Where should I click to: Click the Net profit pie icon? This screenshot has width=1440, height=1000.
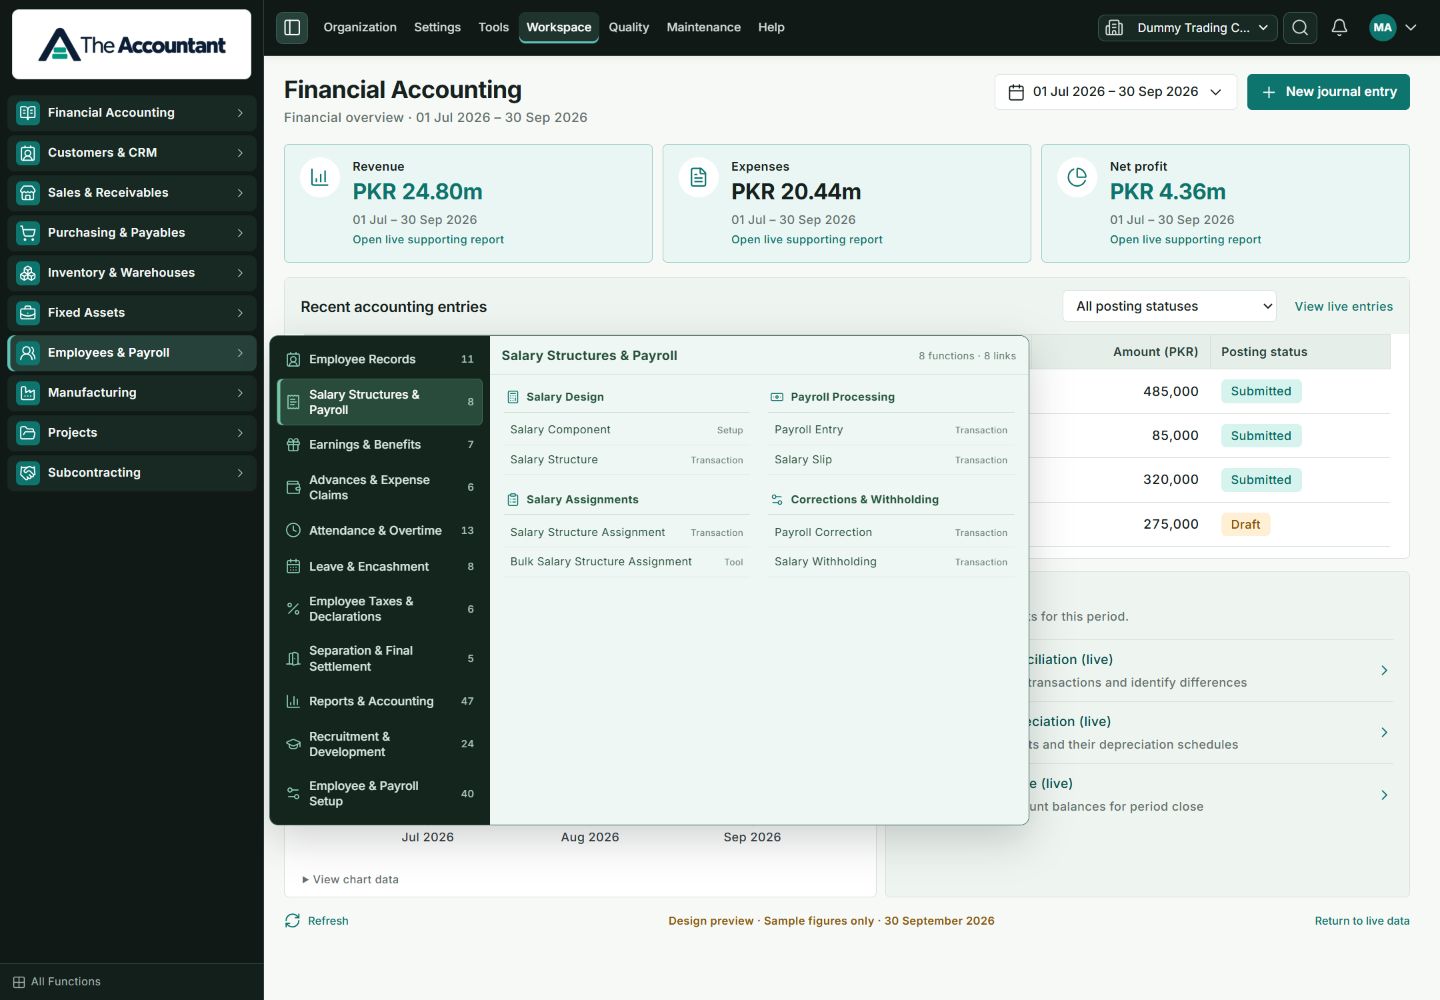click(1077, 177)
